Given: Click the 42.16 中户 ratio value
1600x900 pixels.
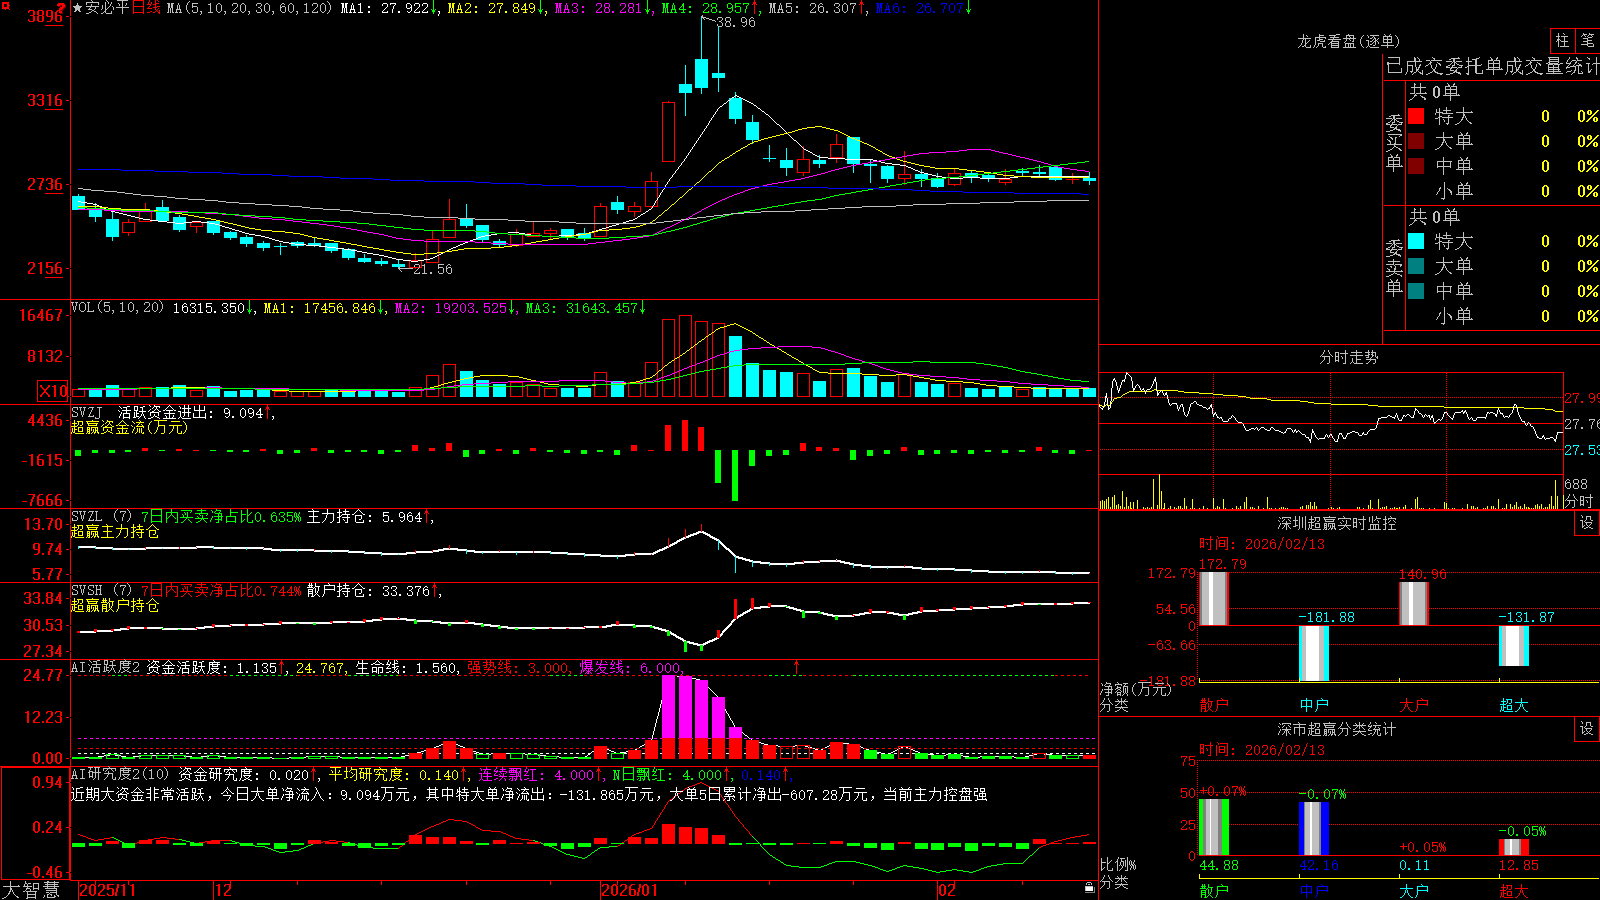Looking at the screenshot, I should tap(1318, 865).
